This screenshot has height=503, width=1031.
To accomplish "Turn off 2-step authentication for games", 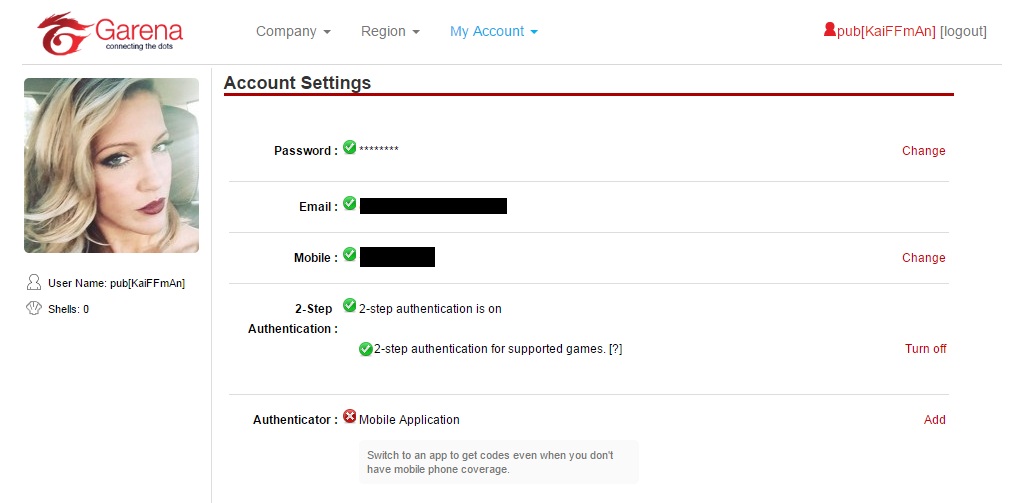I will pyautogui.click(x=925, y=349).
